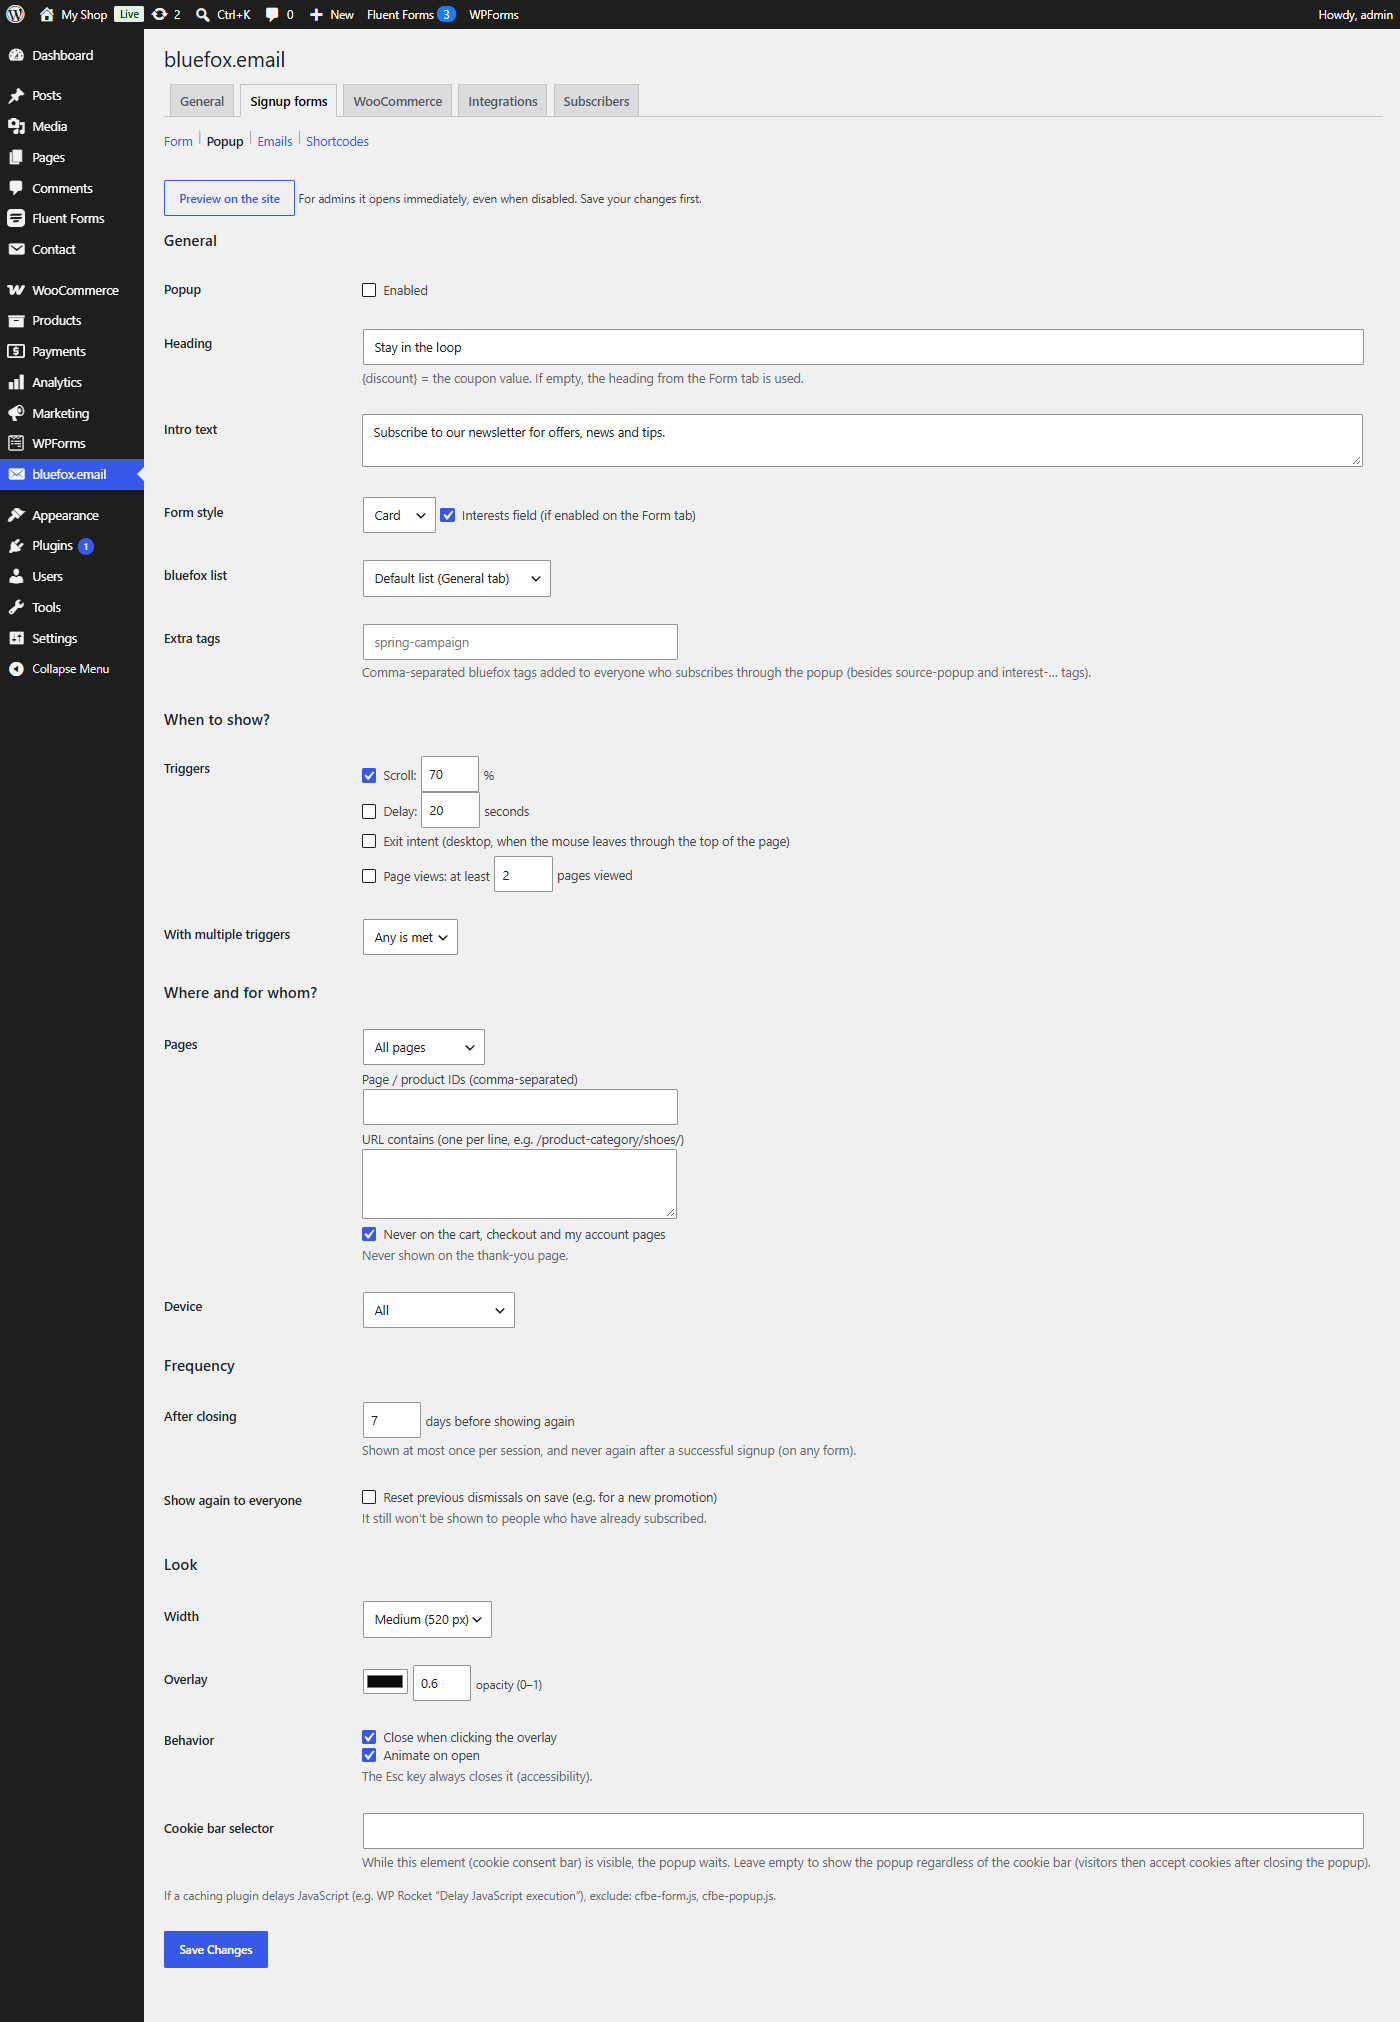Click the overlay opacity value field

click(442, 1683)
